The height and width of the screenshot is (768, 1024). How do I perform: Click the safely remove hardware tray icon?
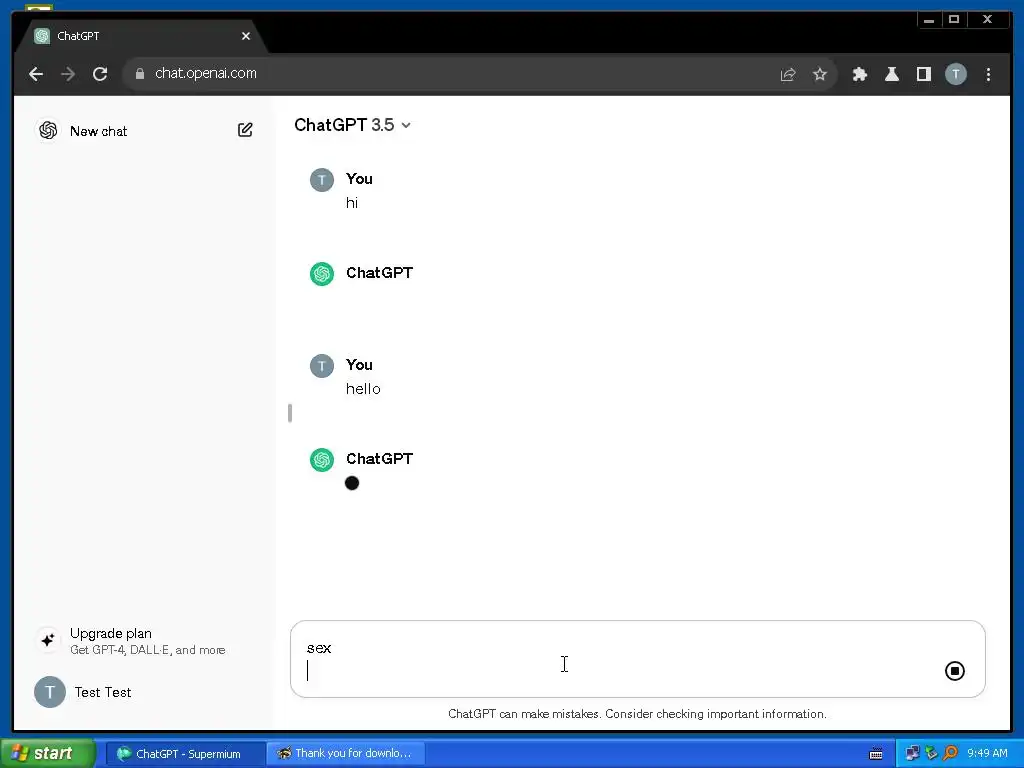[x=931, y=754]
